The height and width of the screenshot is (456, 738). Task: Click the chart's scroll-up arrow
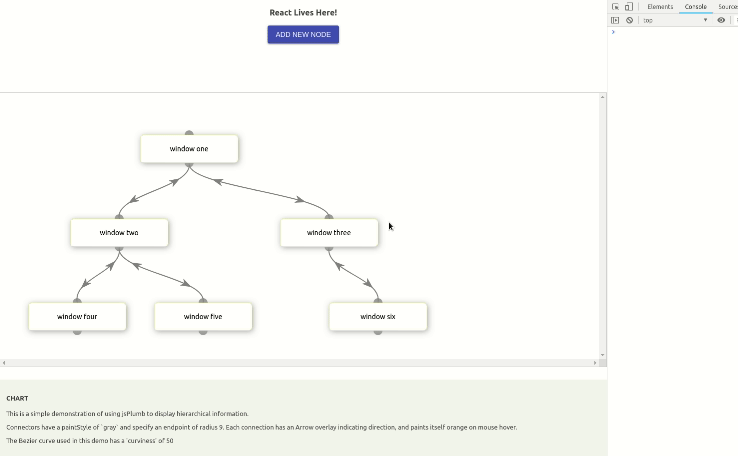603,98
